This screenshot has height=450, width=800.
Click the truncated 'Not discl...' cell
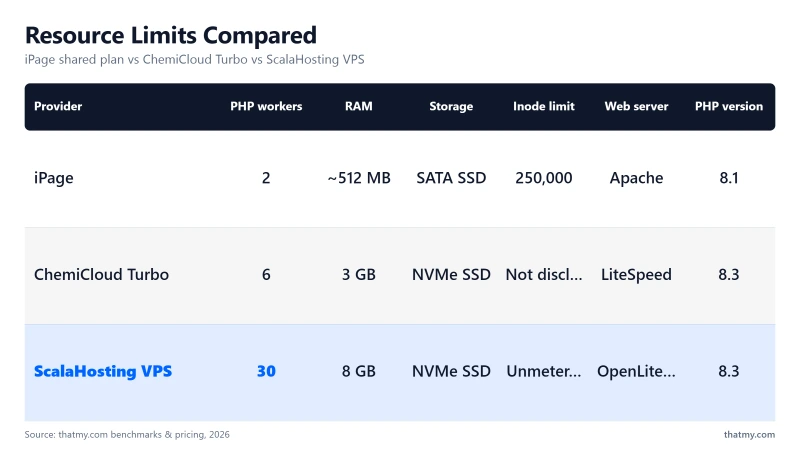point(544,274)
